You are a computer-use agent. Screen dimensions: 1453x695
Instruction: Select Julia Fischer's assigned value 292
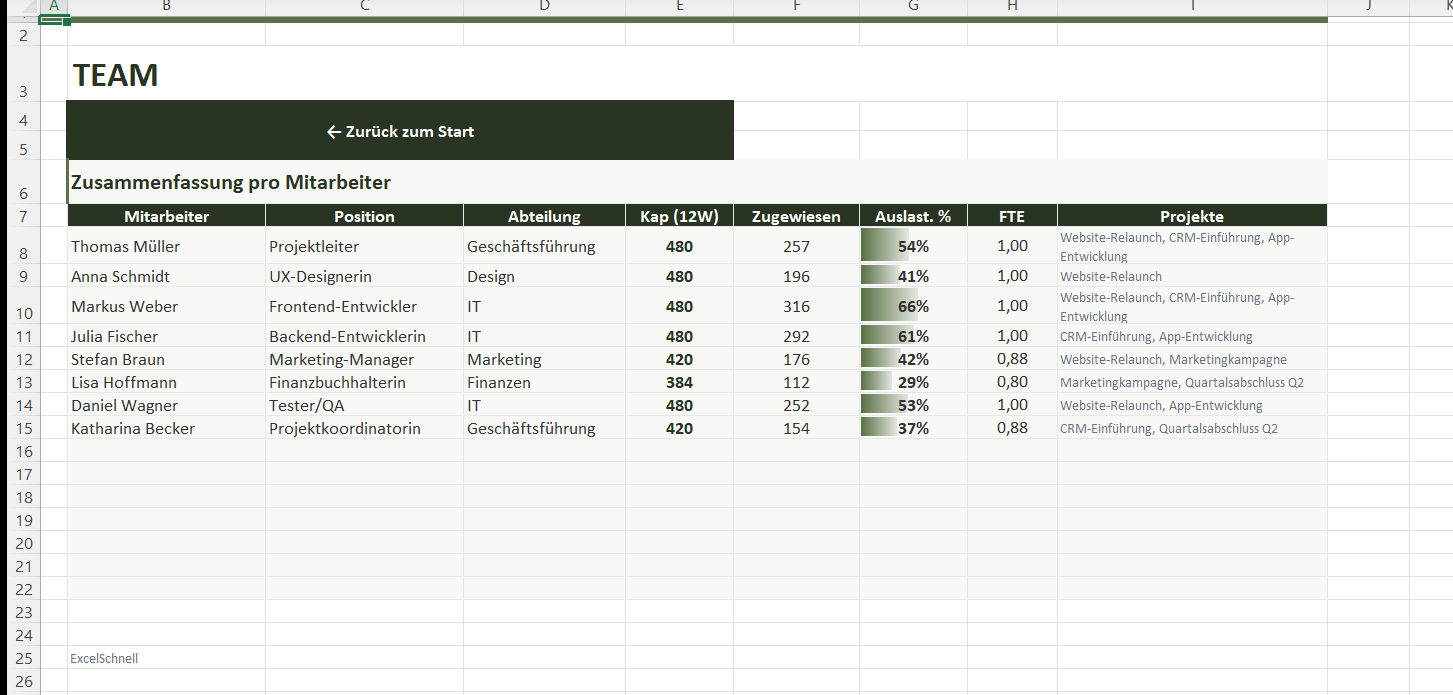pos(796,336)
